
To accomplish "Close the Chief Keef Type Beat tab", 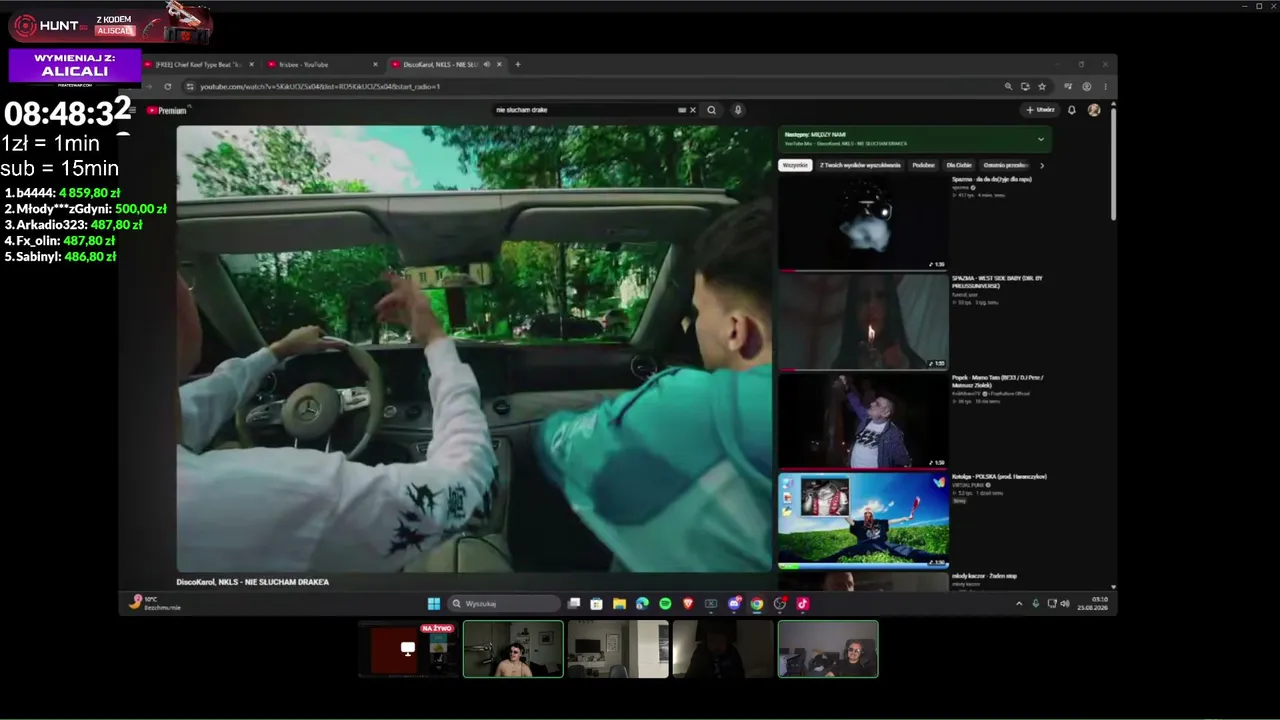I will tap(251, 64).
